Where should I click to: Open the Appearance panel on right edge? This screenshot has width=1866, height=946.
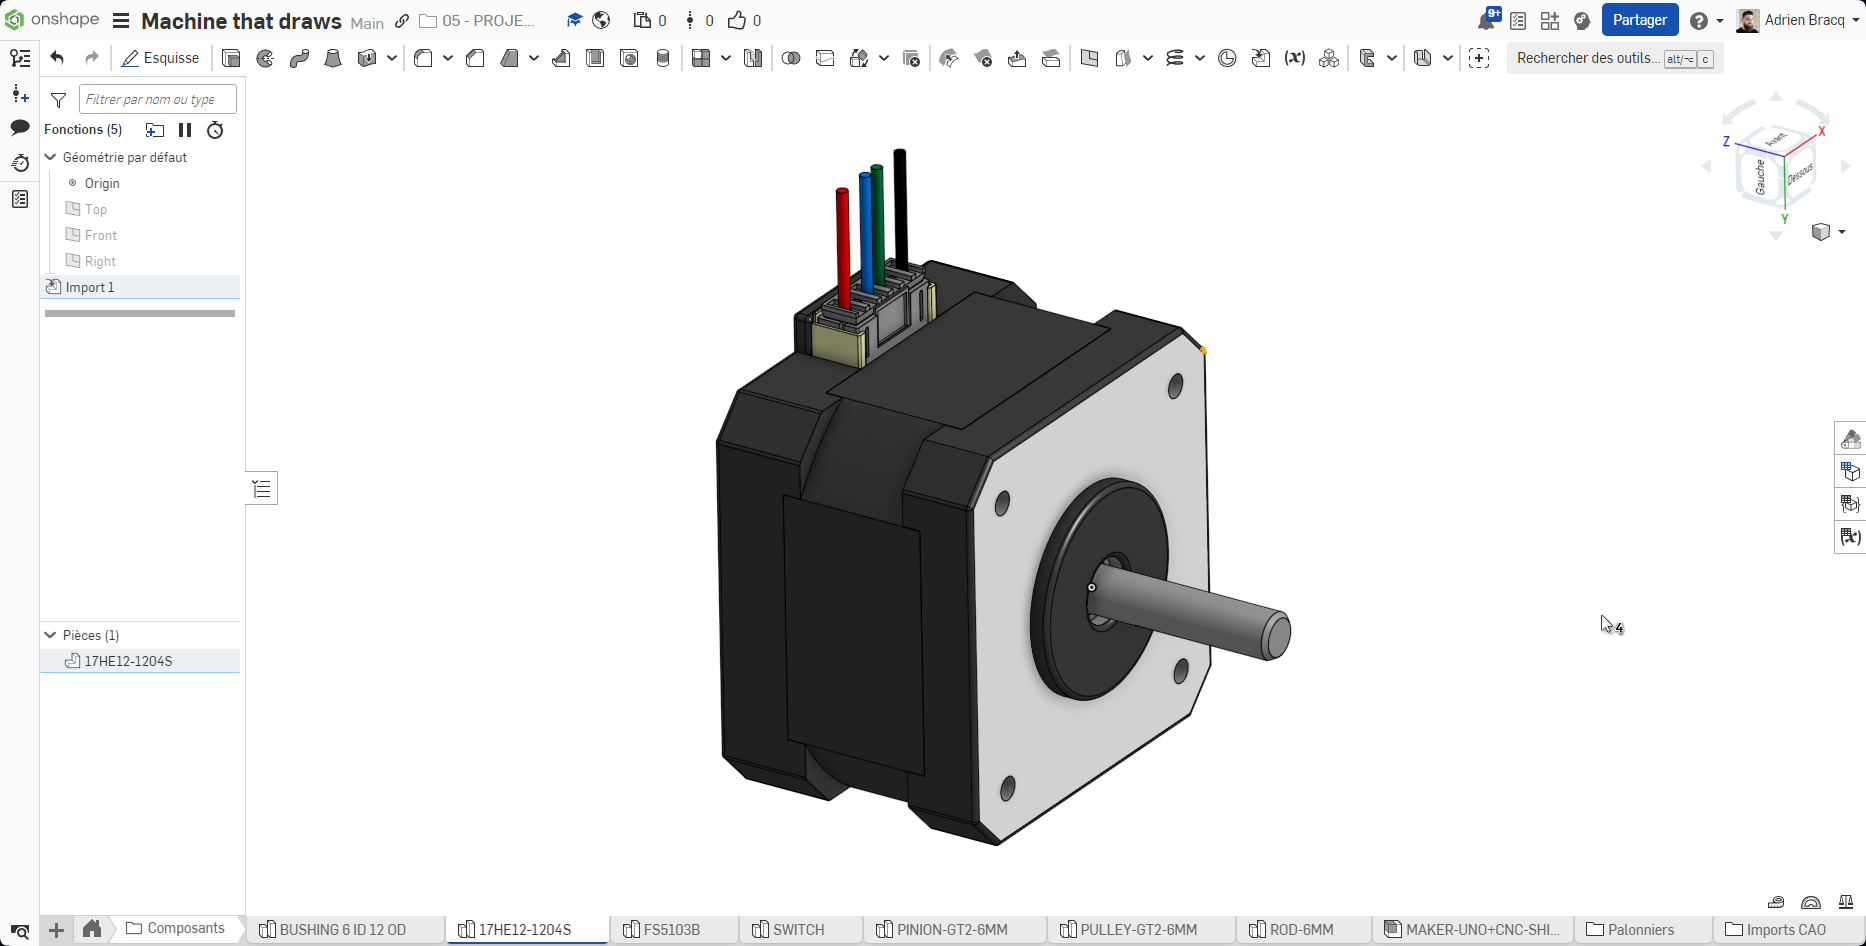(1851, 439)
